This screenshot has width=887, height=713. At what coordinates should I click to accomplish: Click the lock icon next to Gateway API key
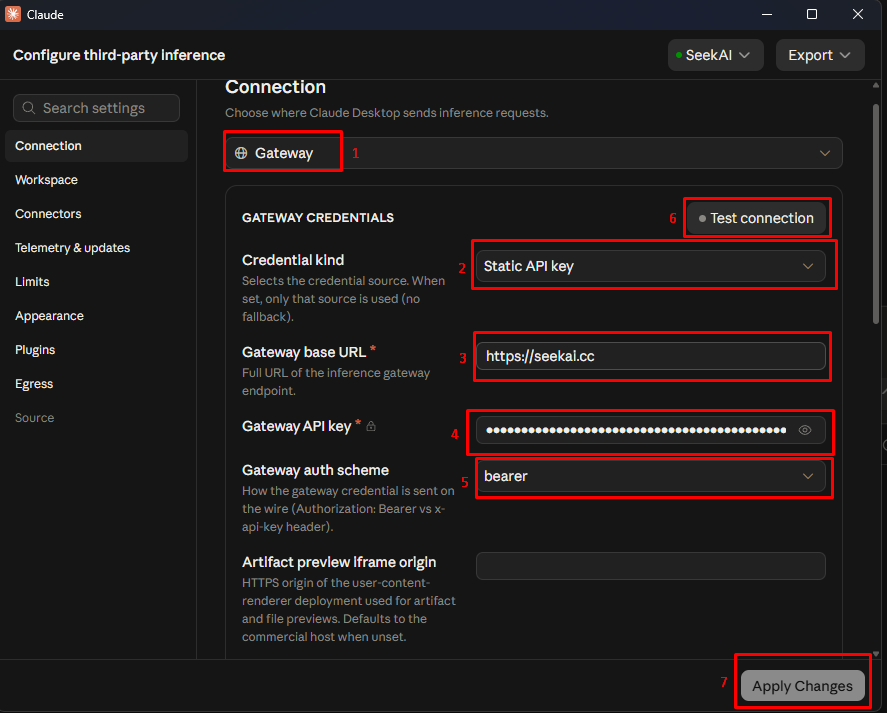tap(371, 426)
